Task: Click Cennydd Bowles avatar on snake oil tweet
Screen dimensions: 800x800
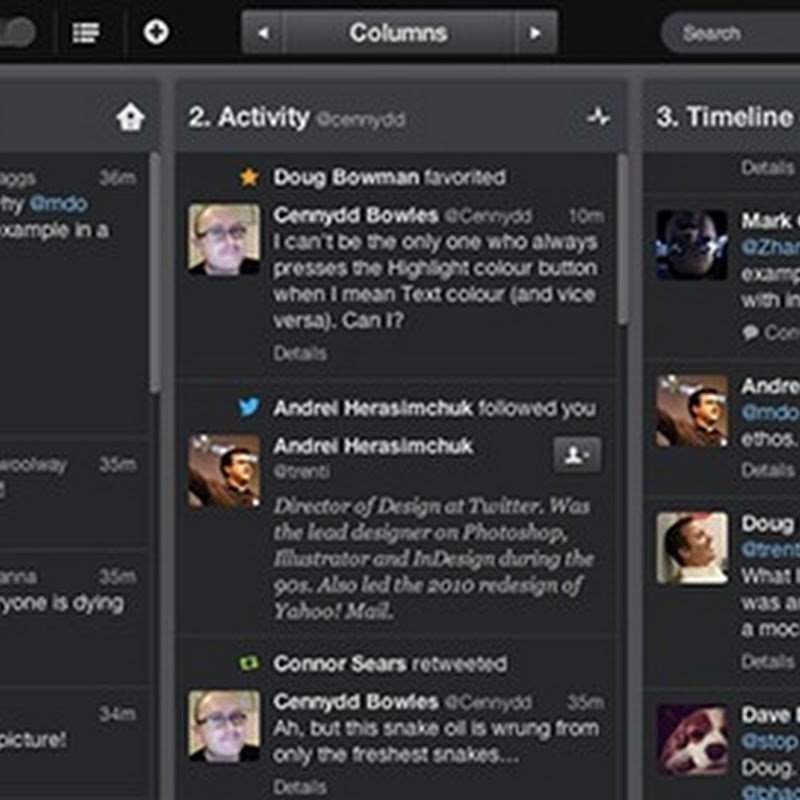Action: (x=224, y=726)
